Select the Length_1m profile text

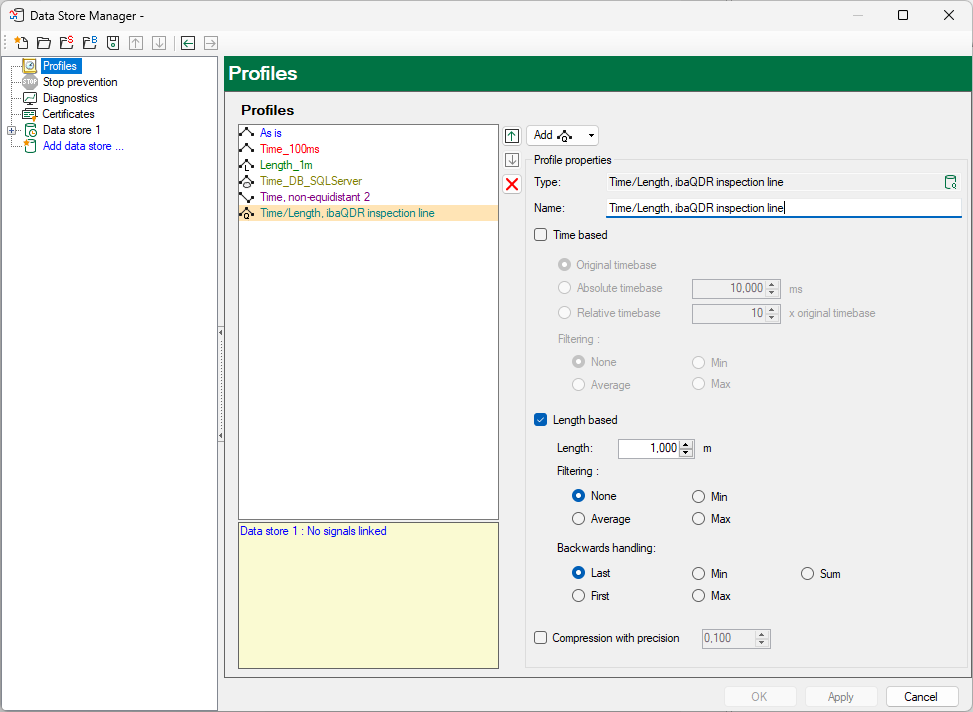click(x=286, y=165)
